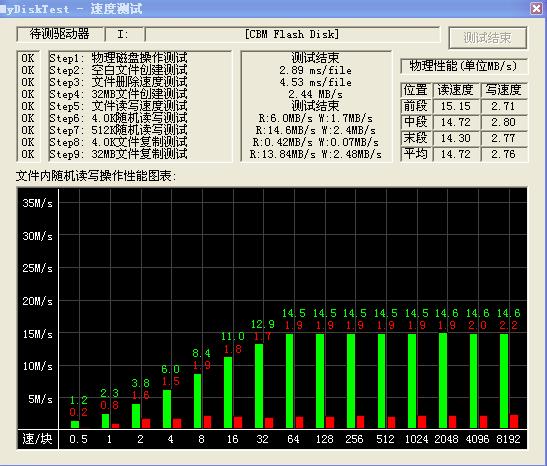Click the 5M/s axis label
This screenshot has width=547, height=466.
pyautogui.click(x=40, y=399)
